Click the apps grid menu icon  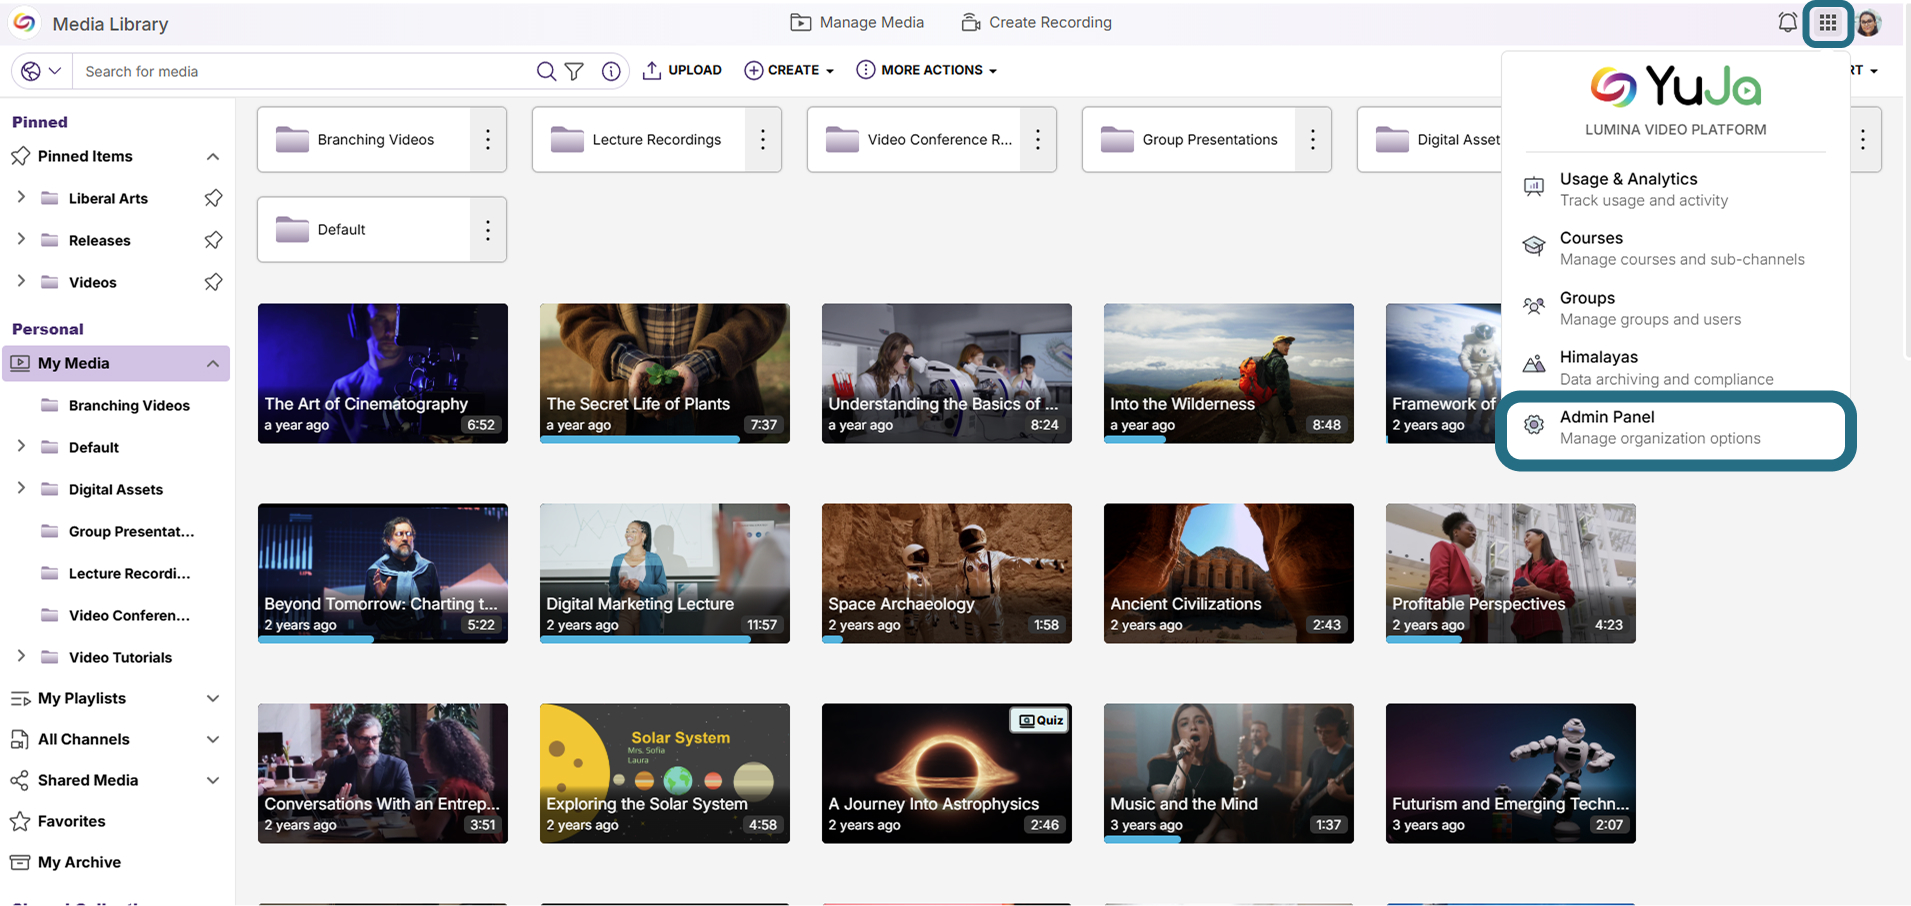point(1828,22)
